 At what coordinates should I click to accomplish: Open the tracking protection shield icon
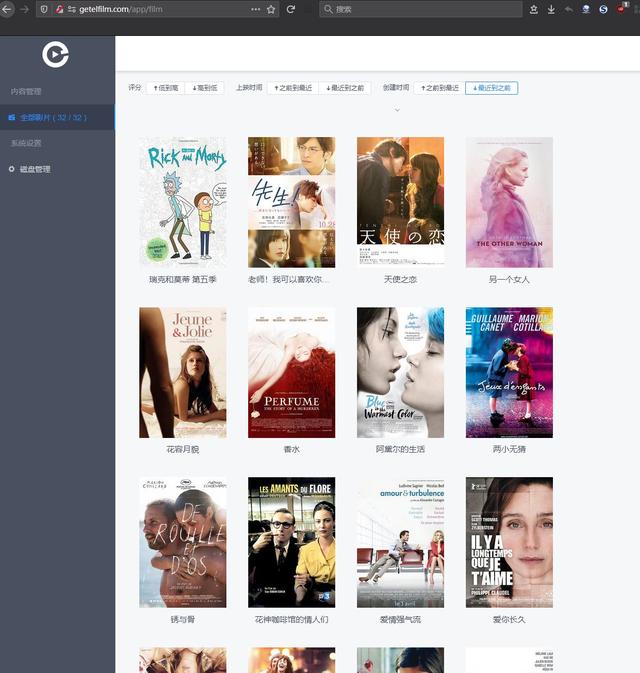pyautogui.click(x=44, y=9)
